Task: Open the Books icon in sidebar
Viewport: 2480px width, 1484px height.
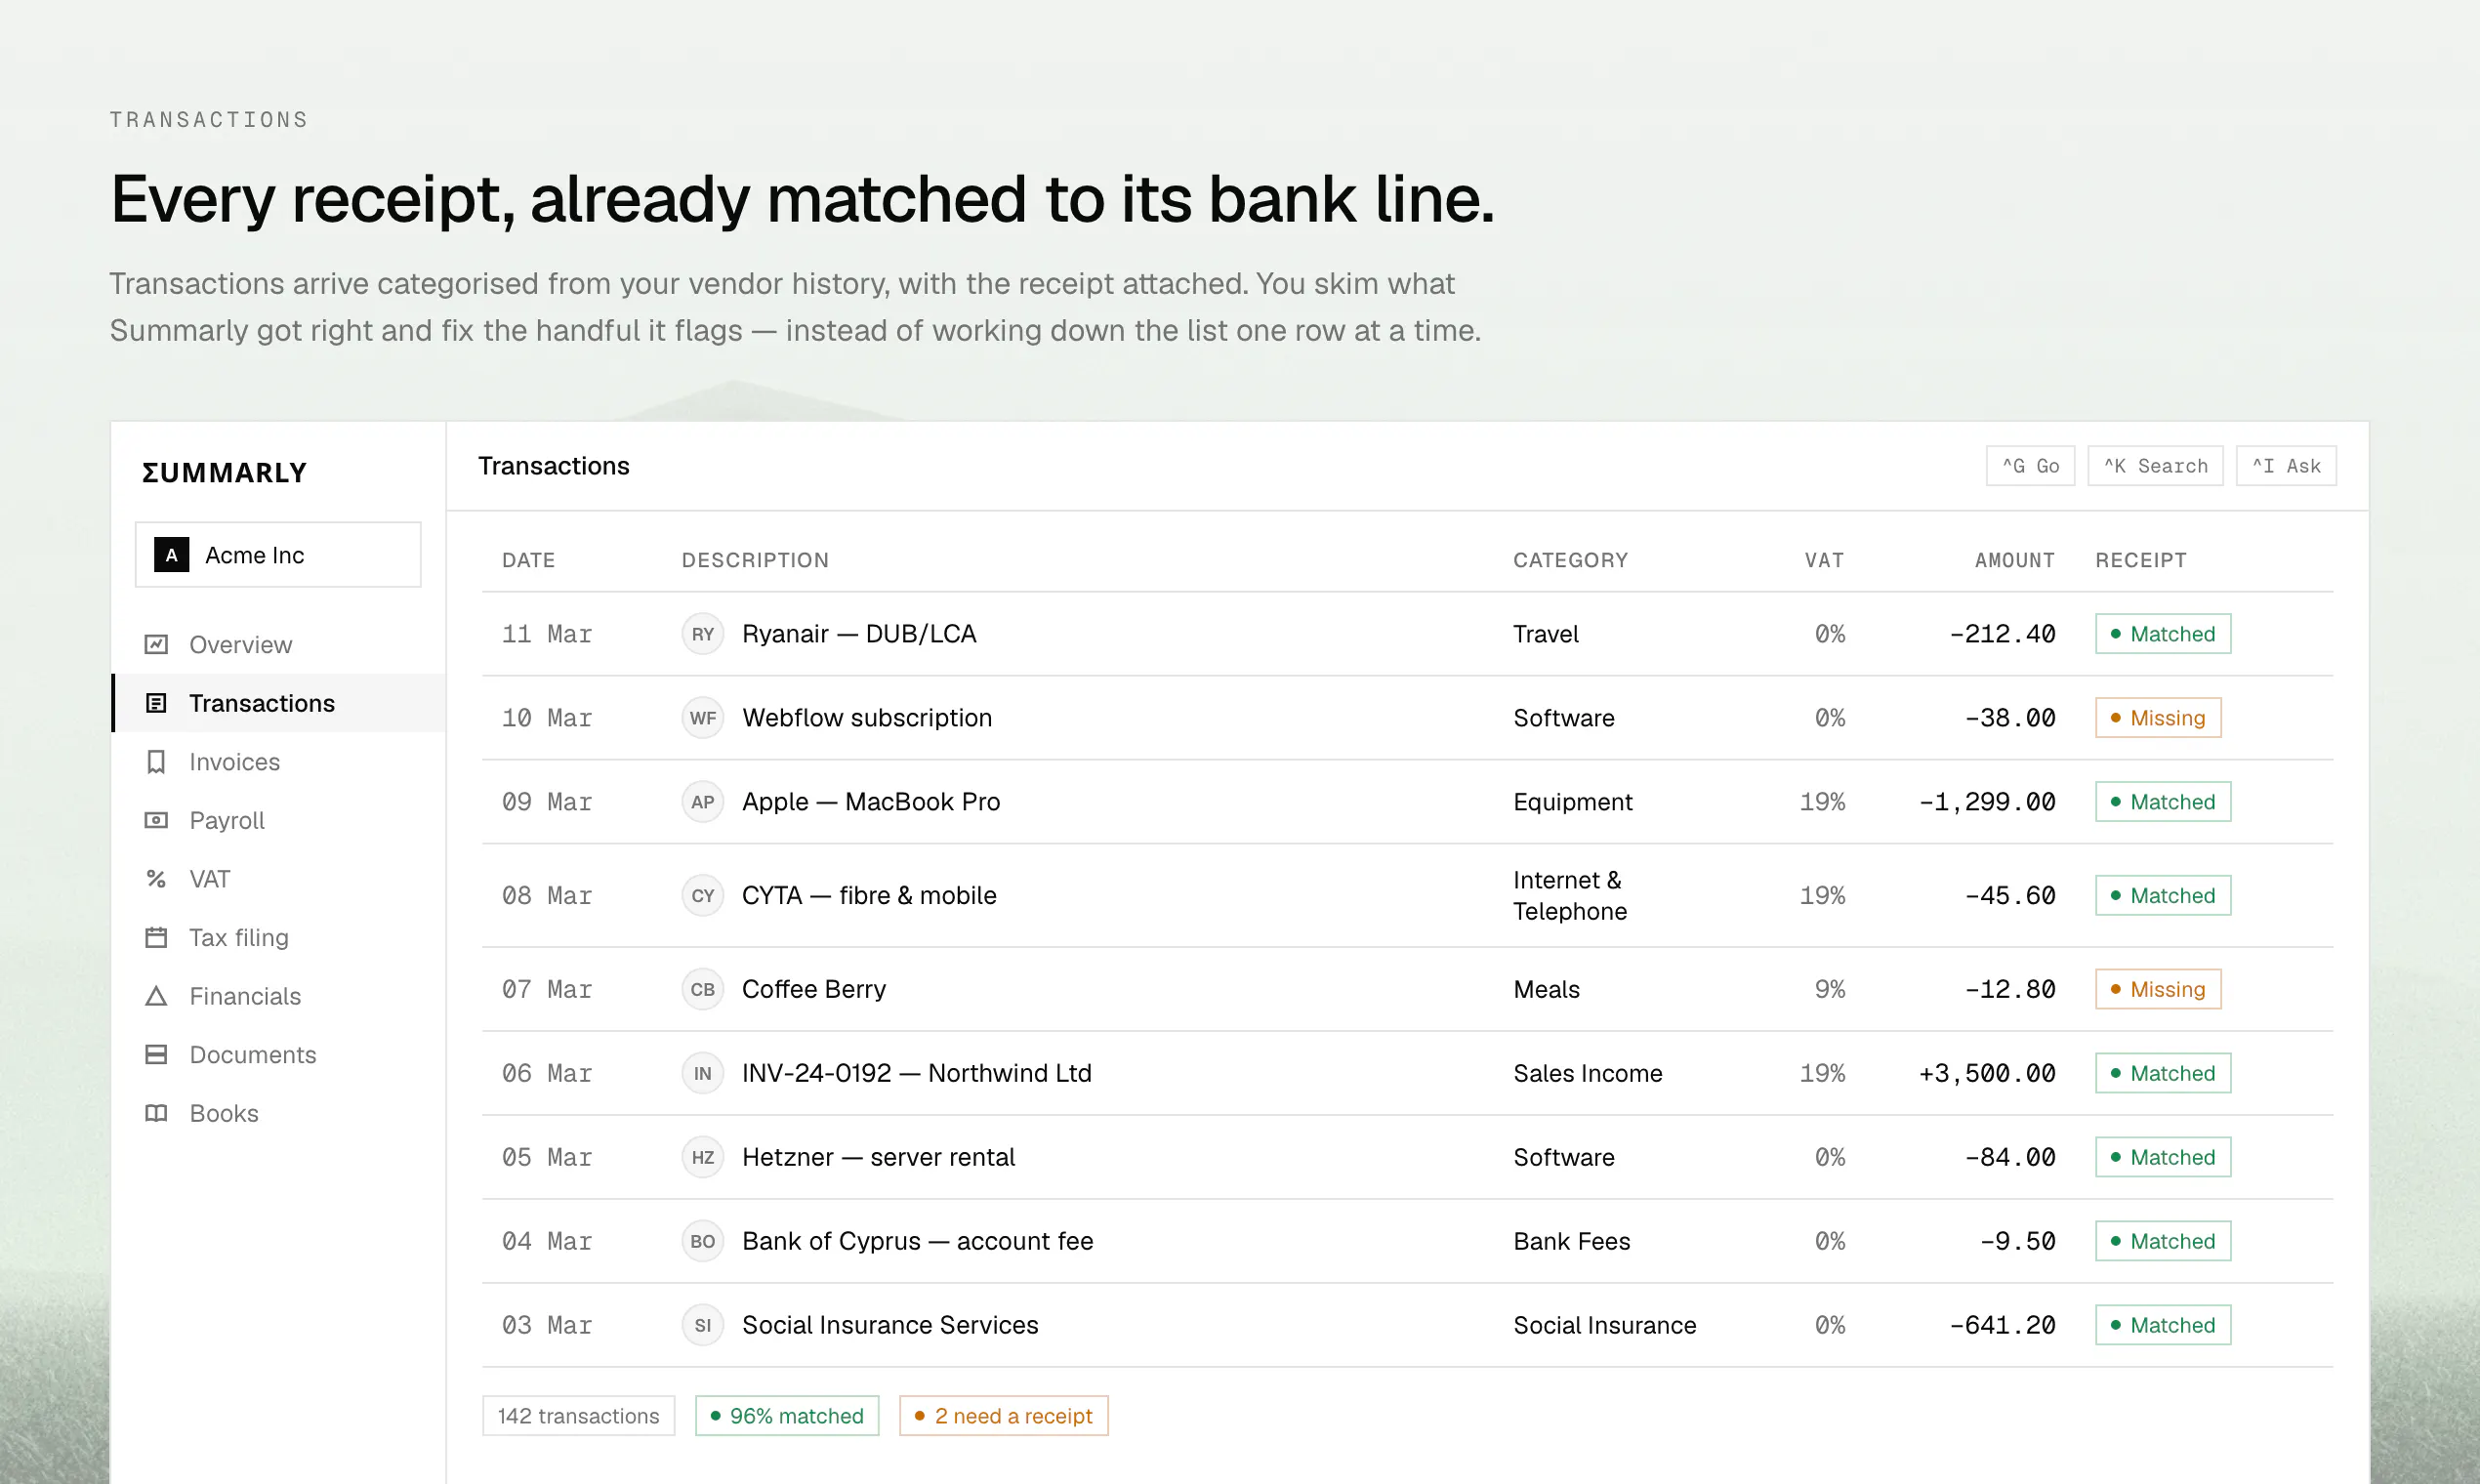Action: (156, 1113)
